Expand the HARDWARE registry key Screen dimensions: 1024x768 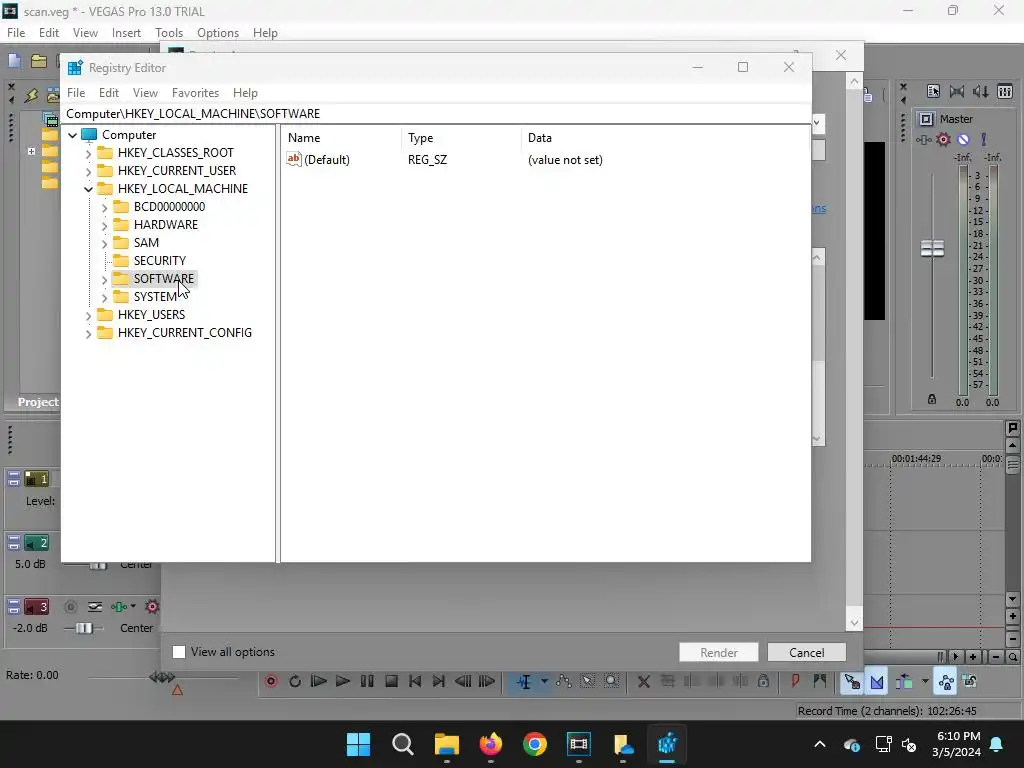coord(104,225)
